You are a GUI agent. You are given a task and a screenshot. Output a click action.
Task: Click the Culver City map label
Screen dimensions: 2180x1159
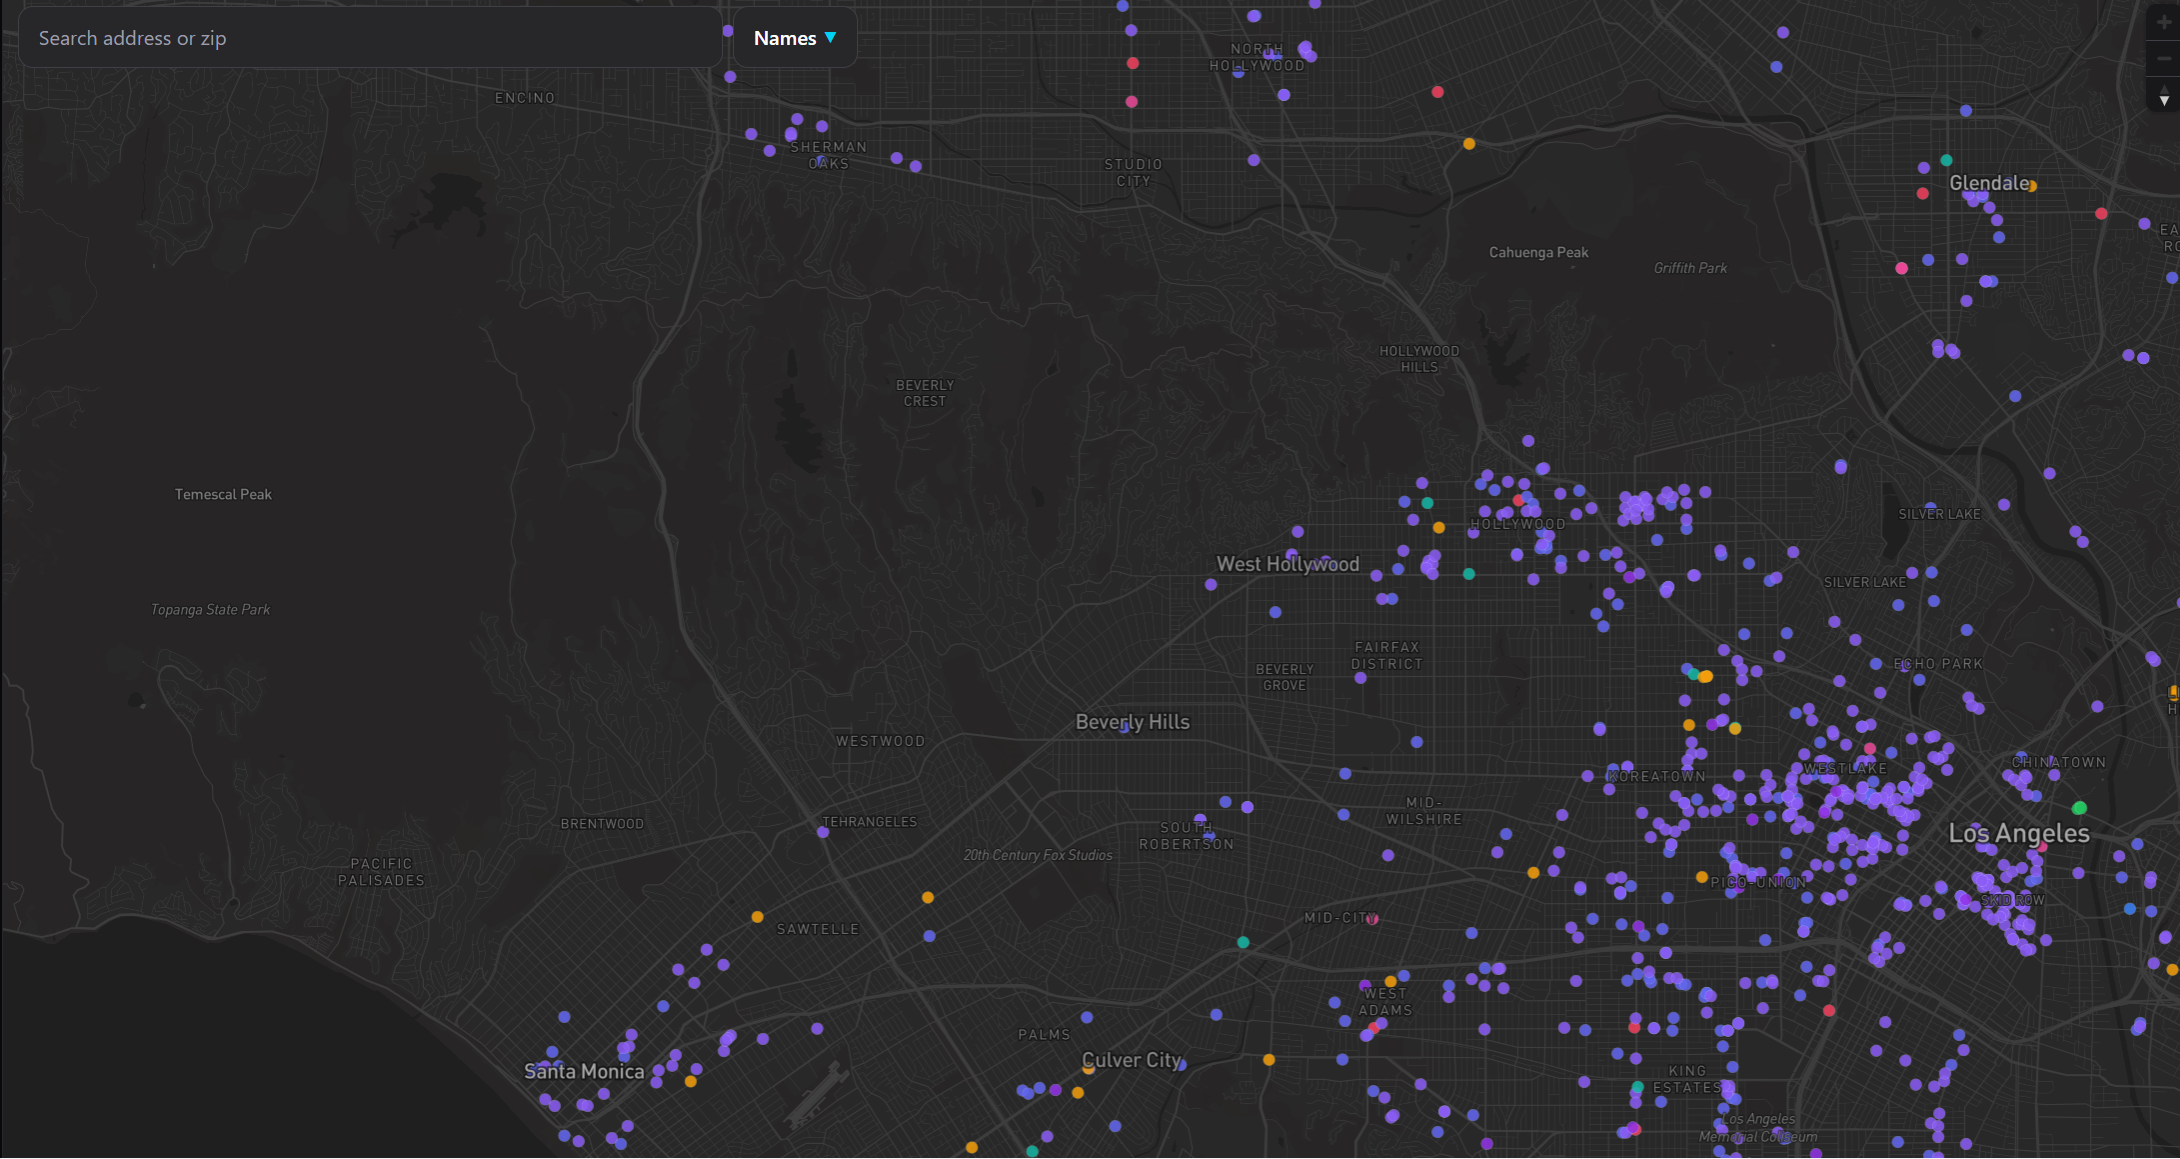(1131, 1060)
